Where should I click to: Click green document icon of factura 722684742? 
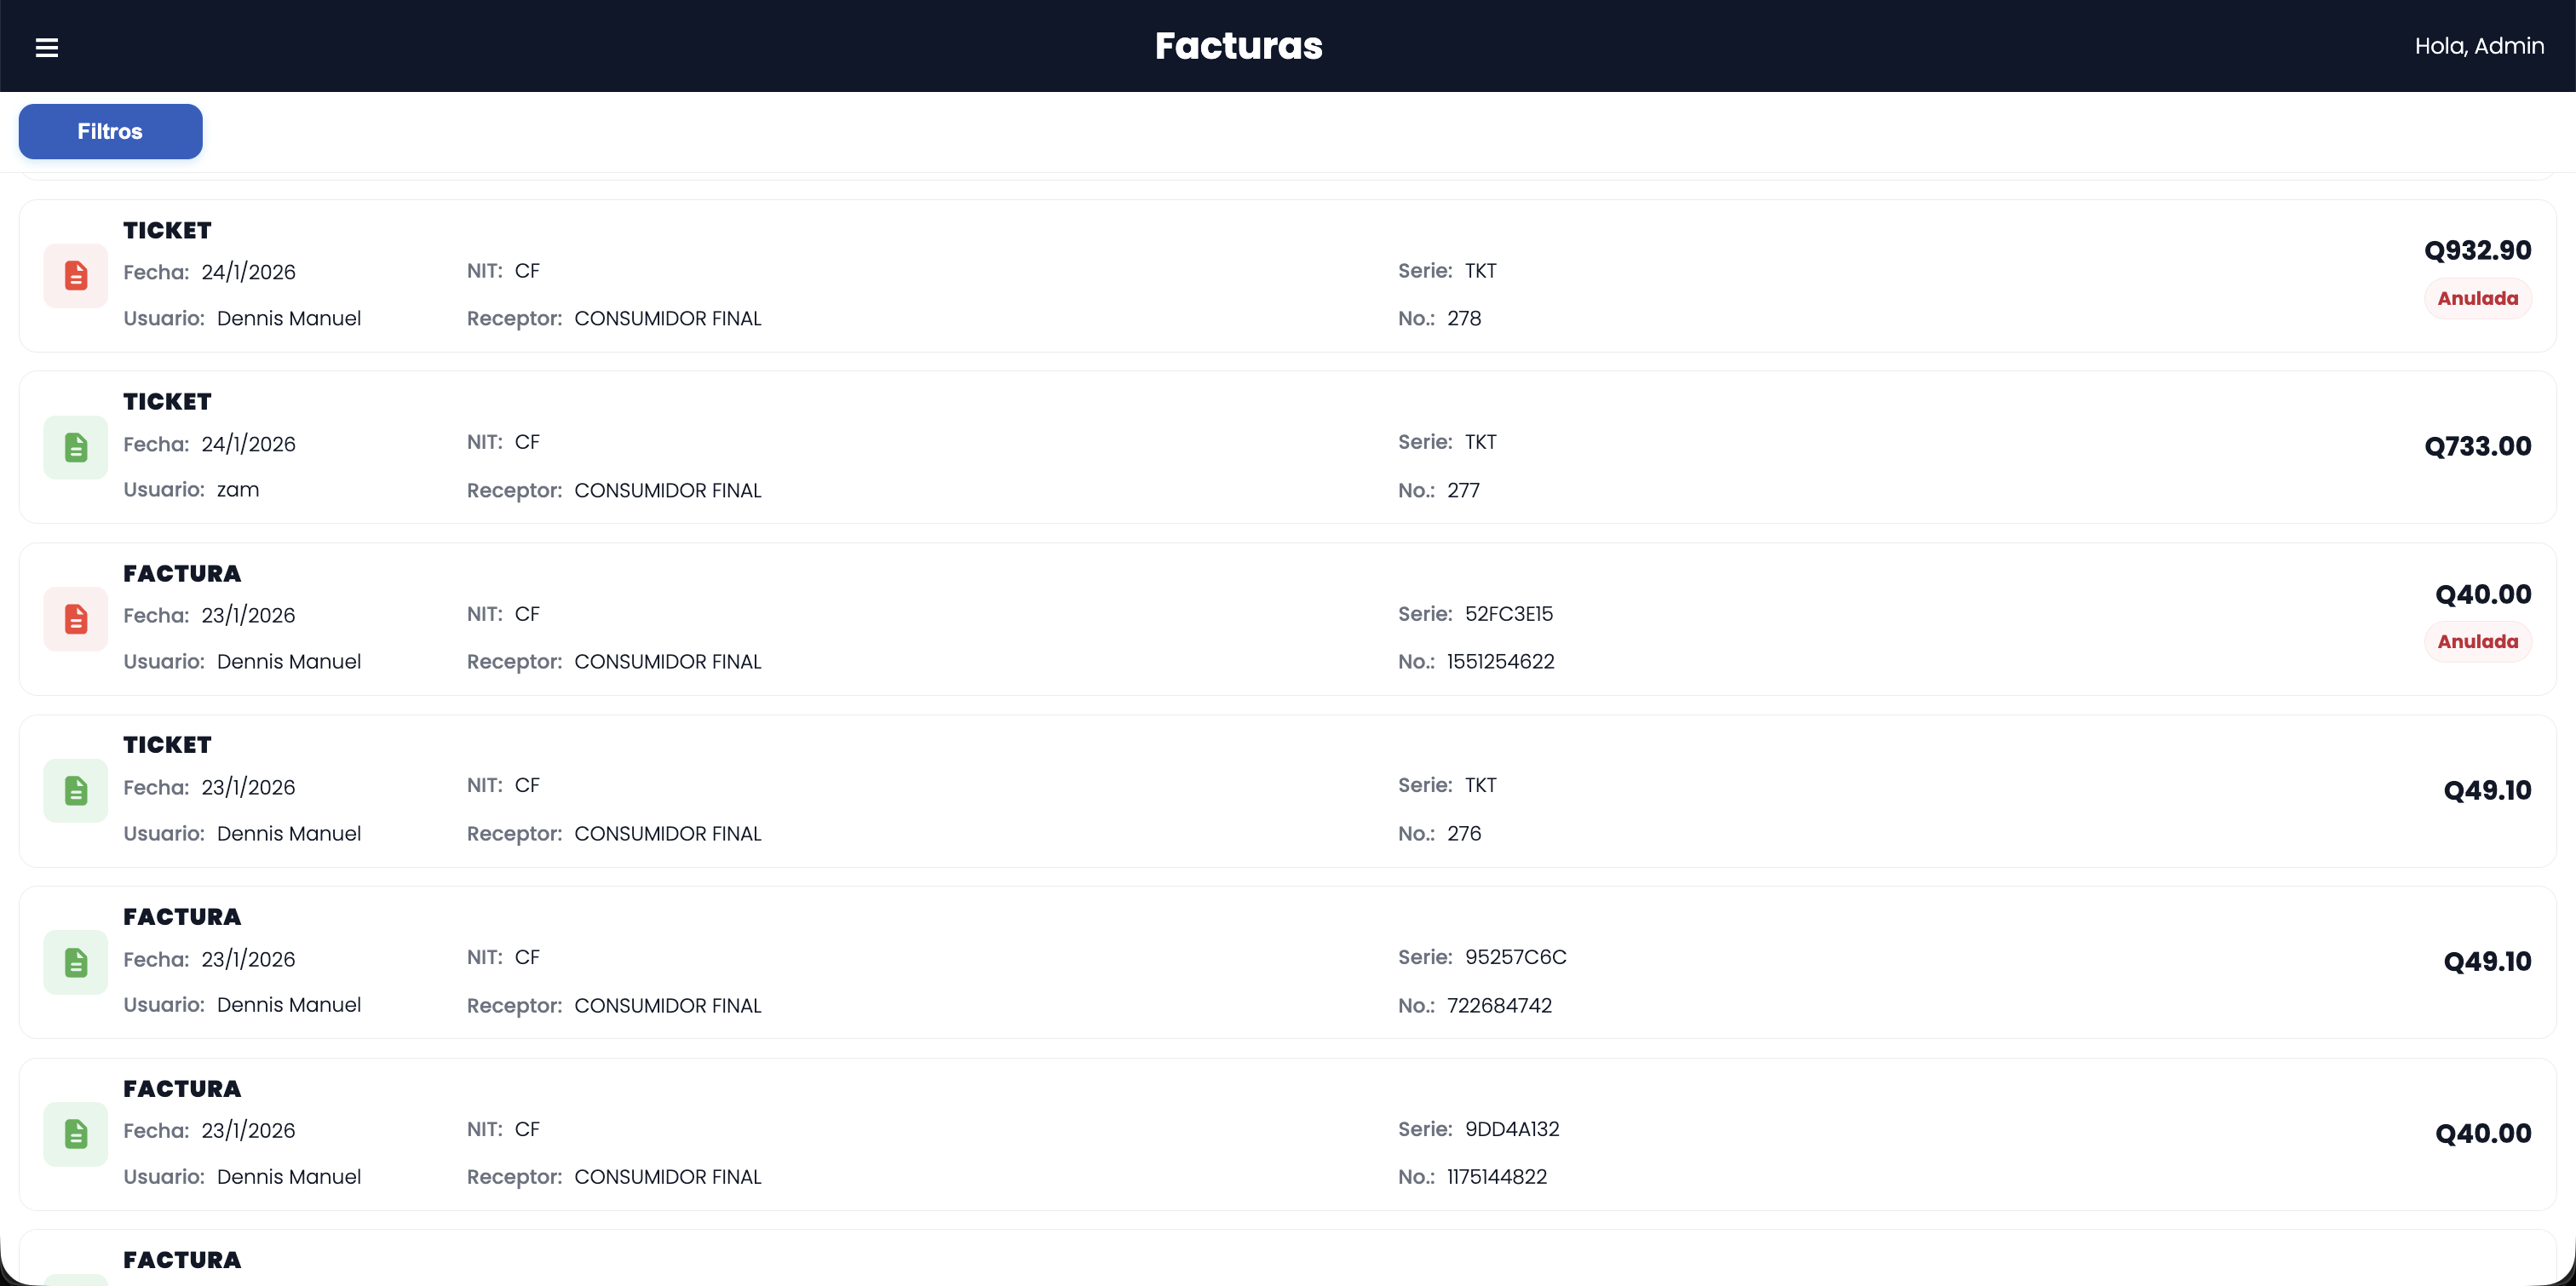coord(76,962)
